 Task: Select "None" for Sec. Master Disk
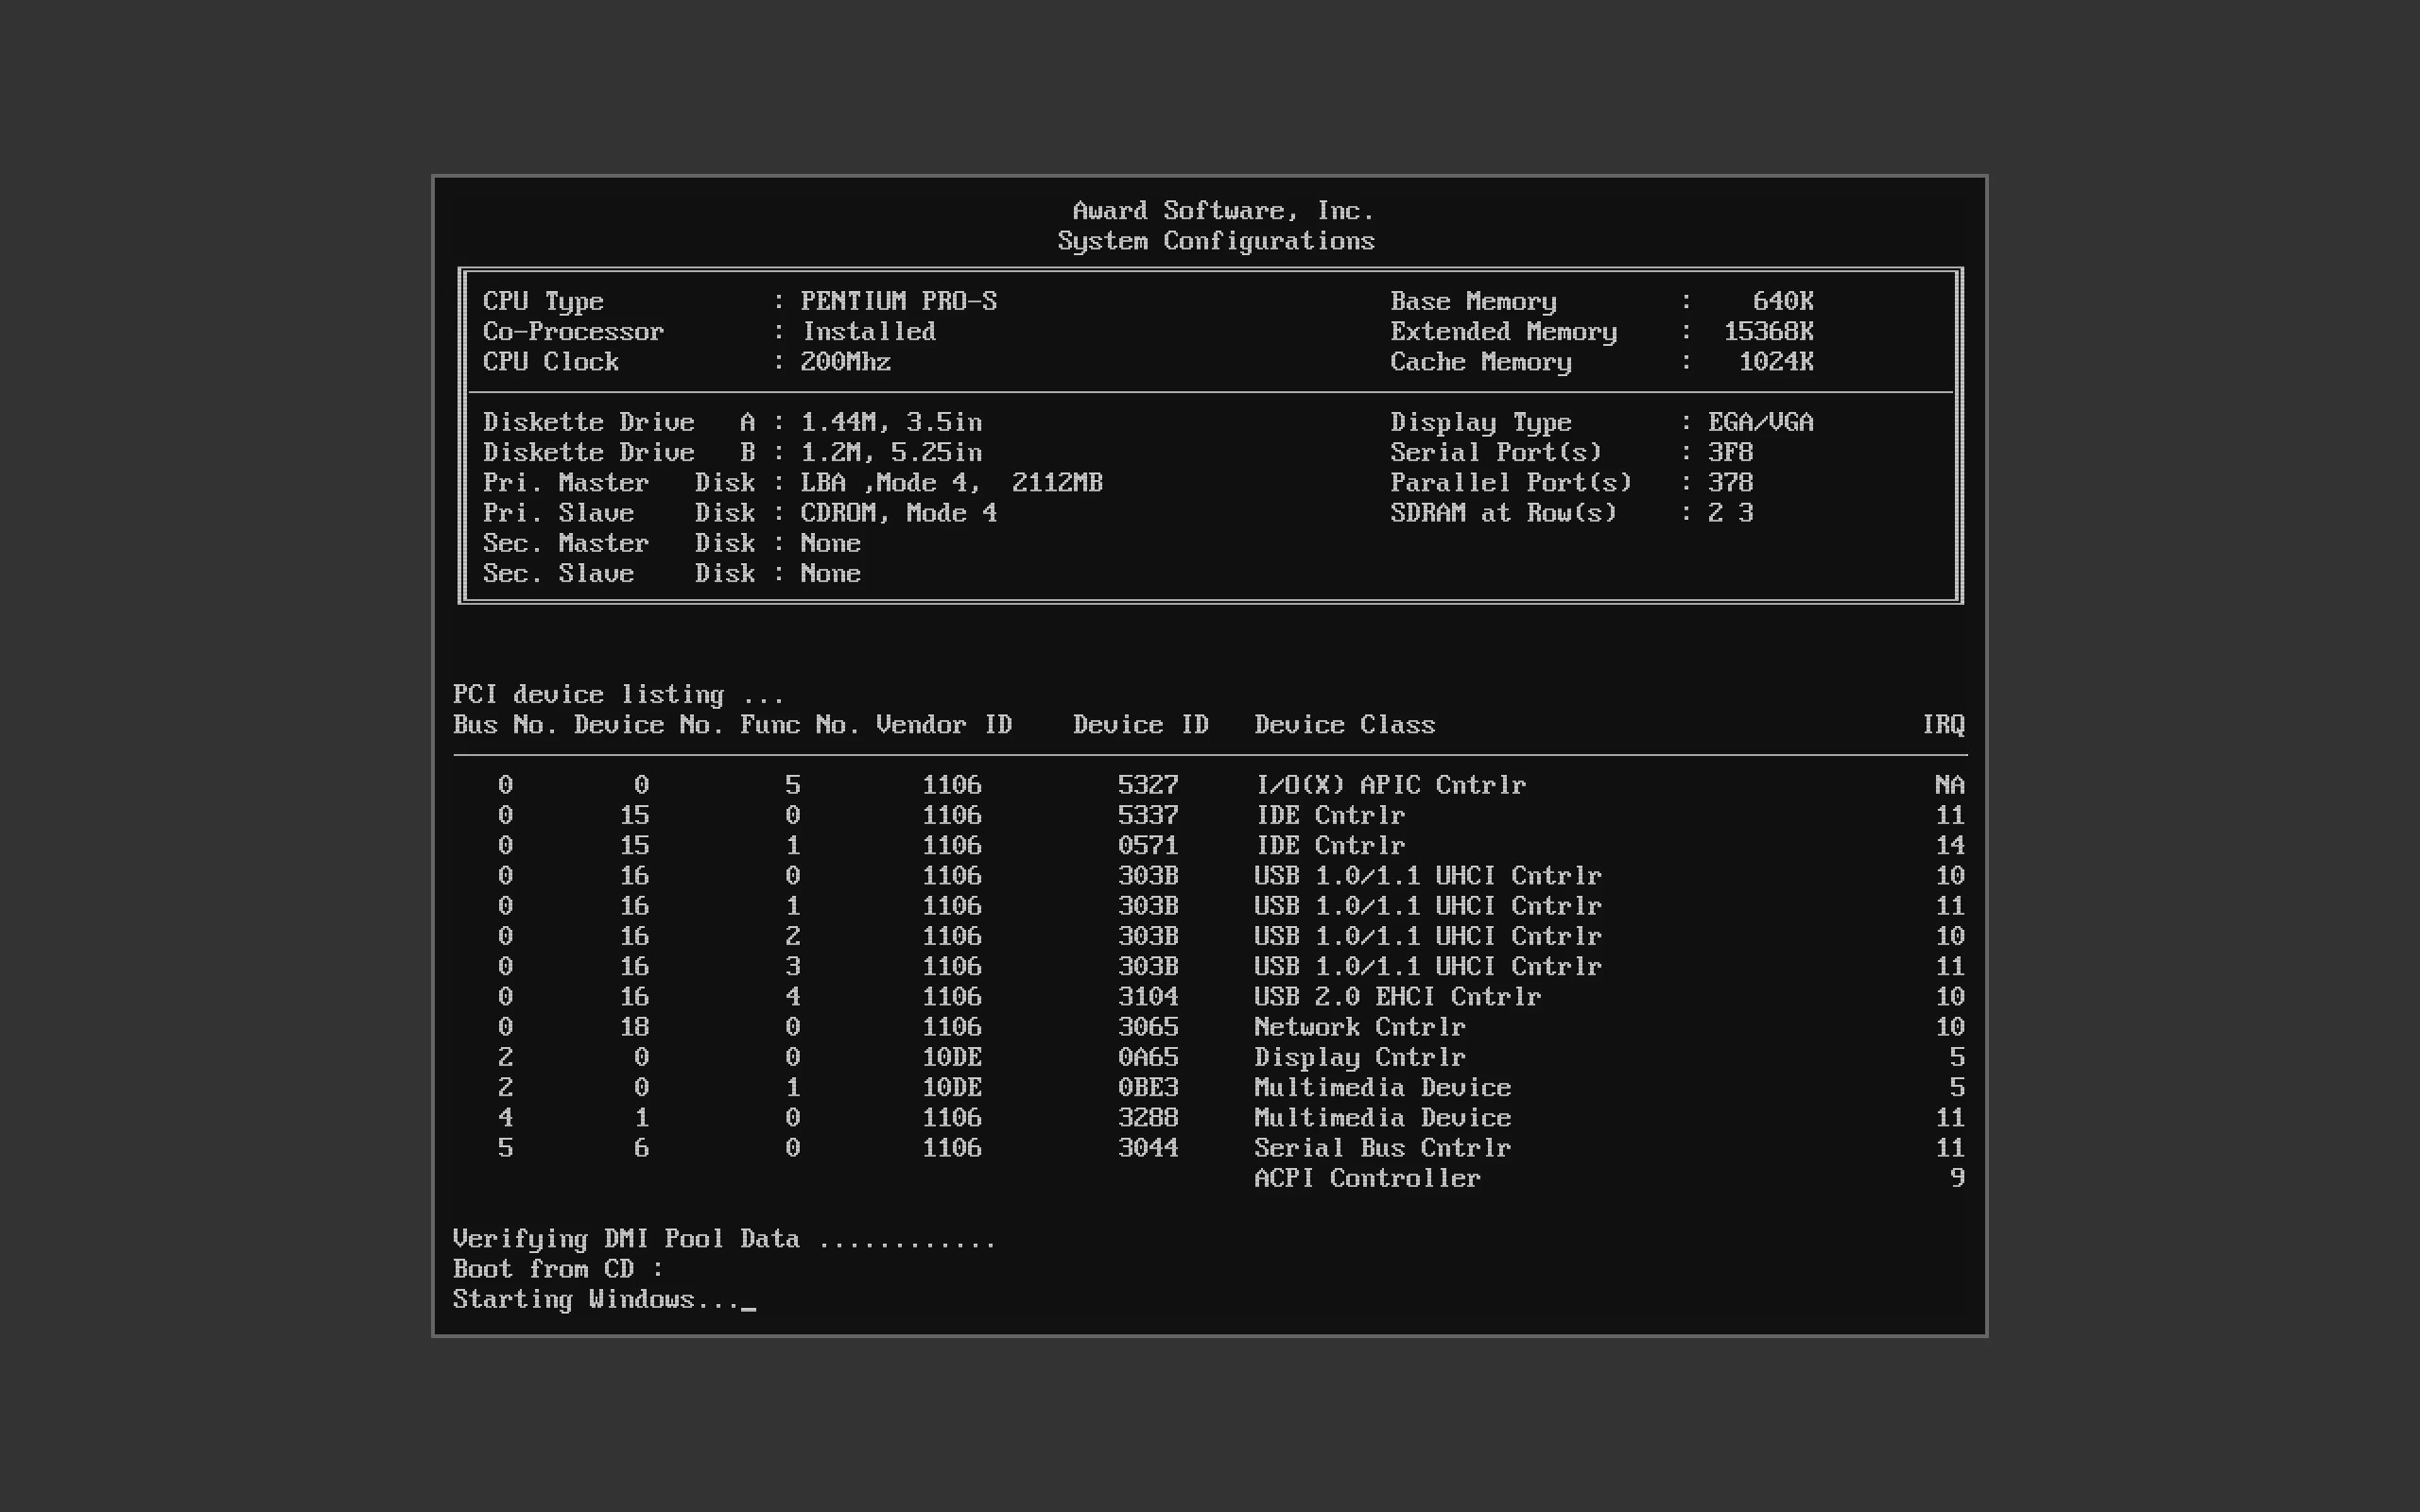click(x=830, y=543)
